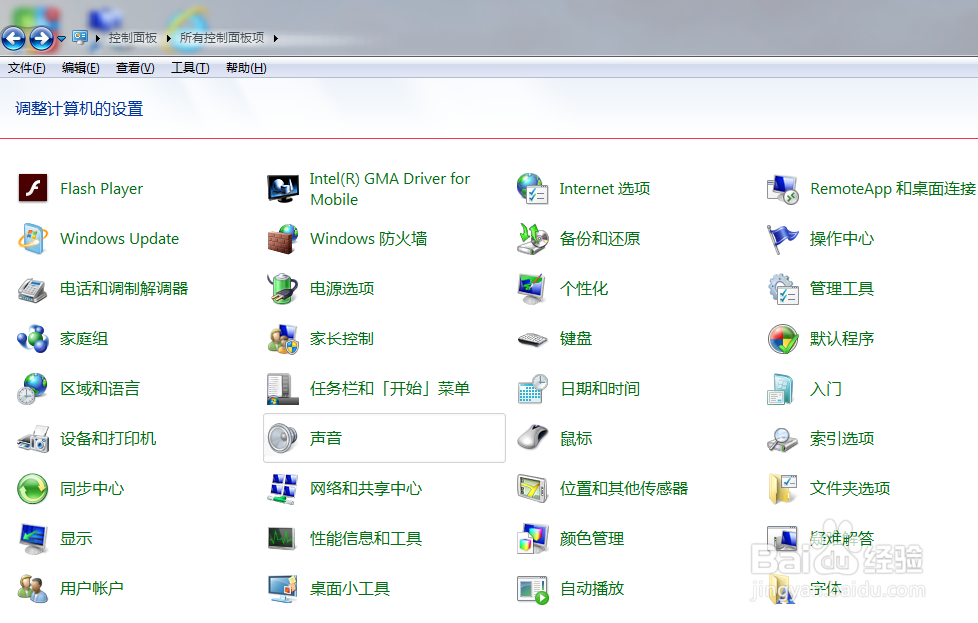The height and width of the screenshot is (623, 978).
Task: Open the 工具(T) menu
Action: pyautogui.click(x=190, y=68)
